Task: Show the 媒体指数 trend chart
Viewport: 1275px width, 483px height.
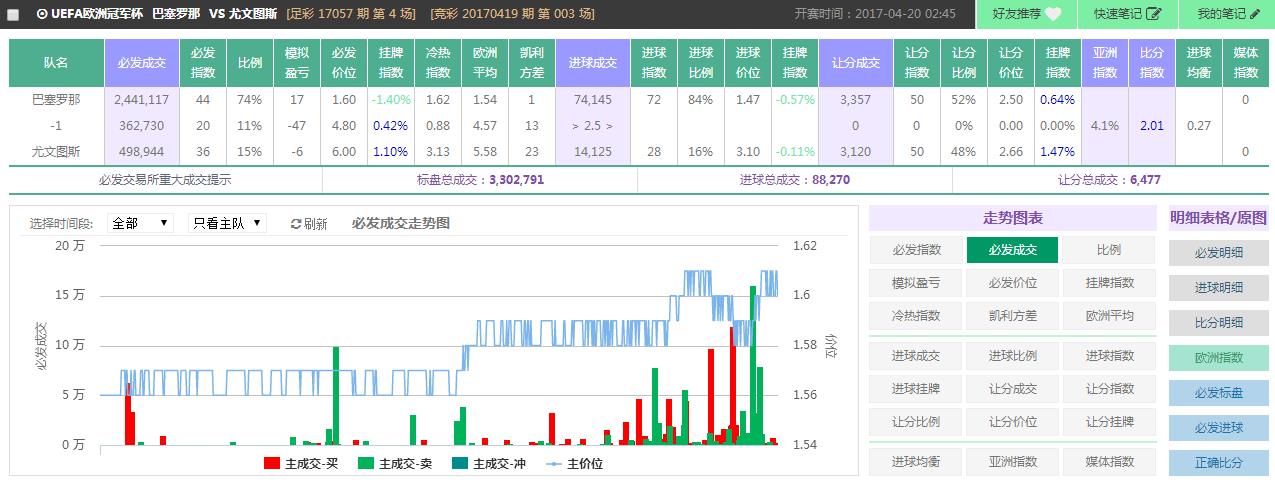Action: tap(1109, 461)
